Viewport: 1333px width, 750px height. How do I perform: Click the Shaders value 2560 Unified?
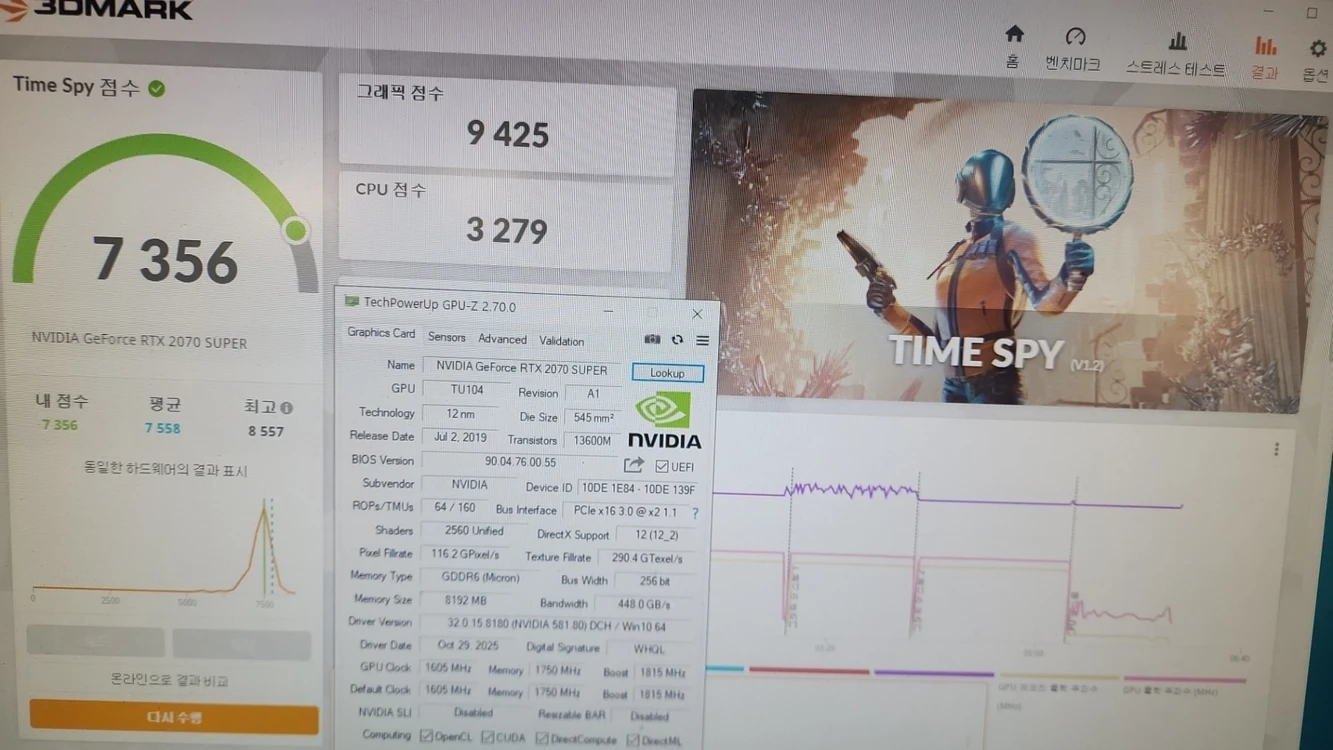(473, 532)
